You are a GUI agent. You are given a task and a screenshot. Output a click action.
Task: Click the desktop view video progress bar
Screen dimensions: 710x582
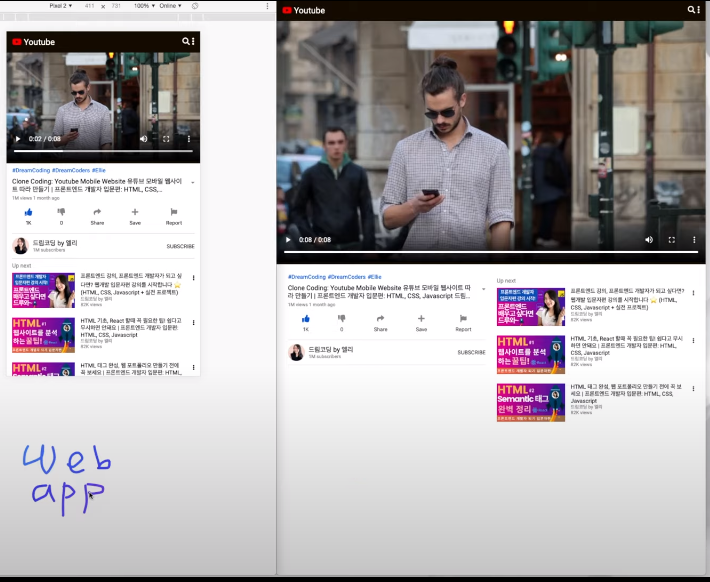[x=491, y=251]
